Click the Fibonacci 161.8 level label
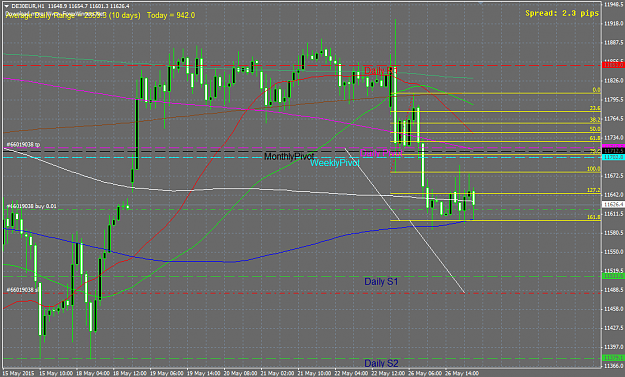The image size is (625, 377). [594, 217]
